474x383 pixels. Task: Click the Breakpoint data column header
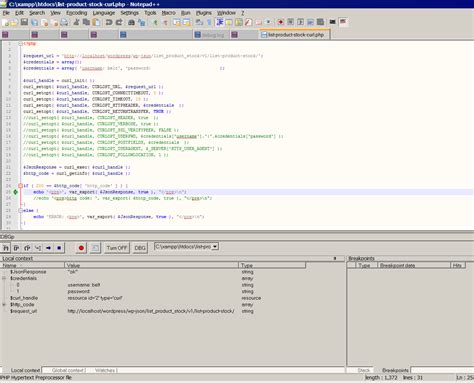point(414,266)
